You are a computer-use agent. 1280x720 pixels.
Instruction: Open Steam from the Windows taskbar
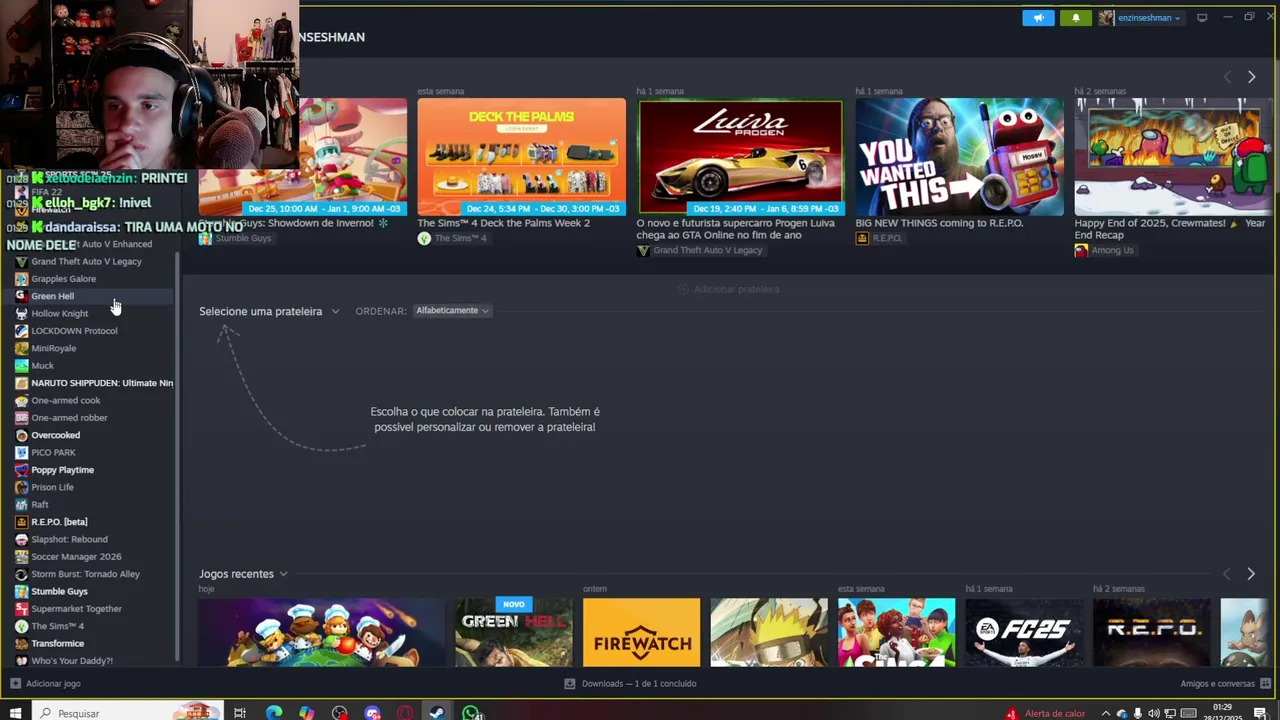[437, 713]
